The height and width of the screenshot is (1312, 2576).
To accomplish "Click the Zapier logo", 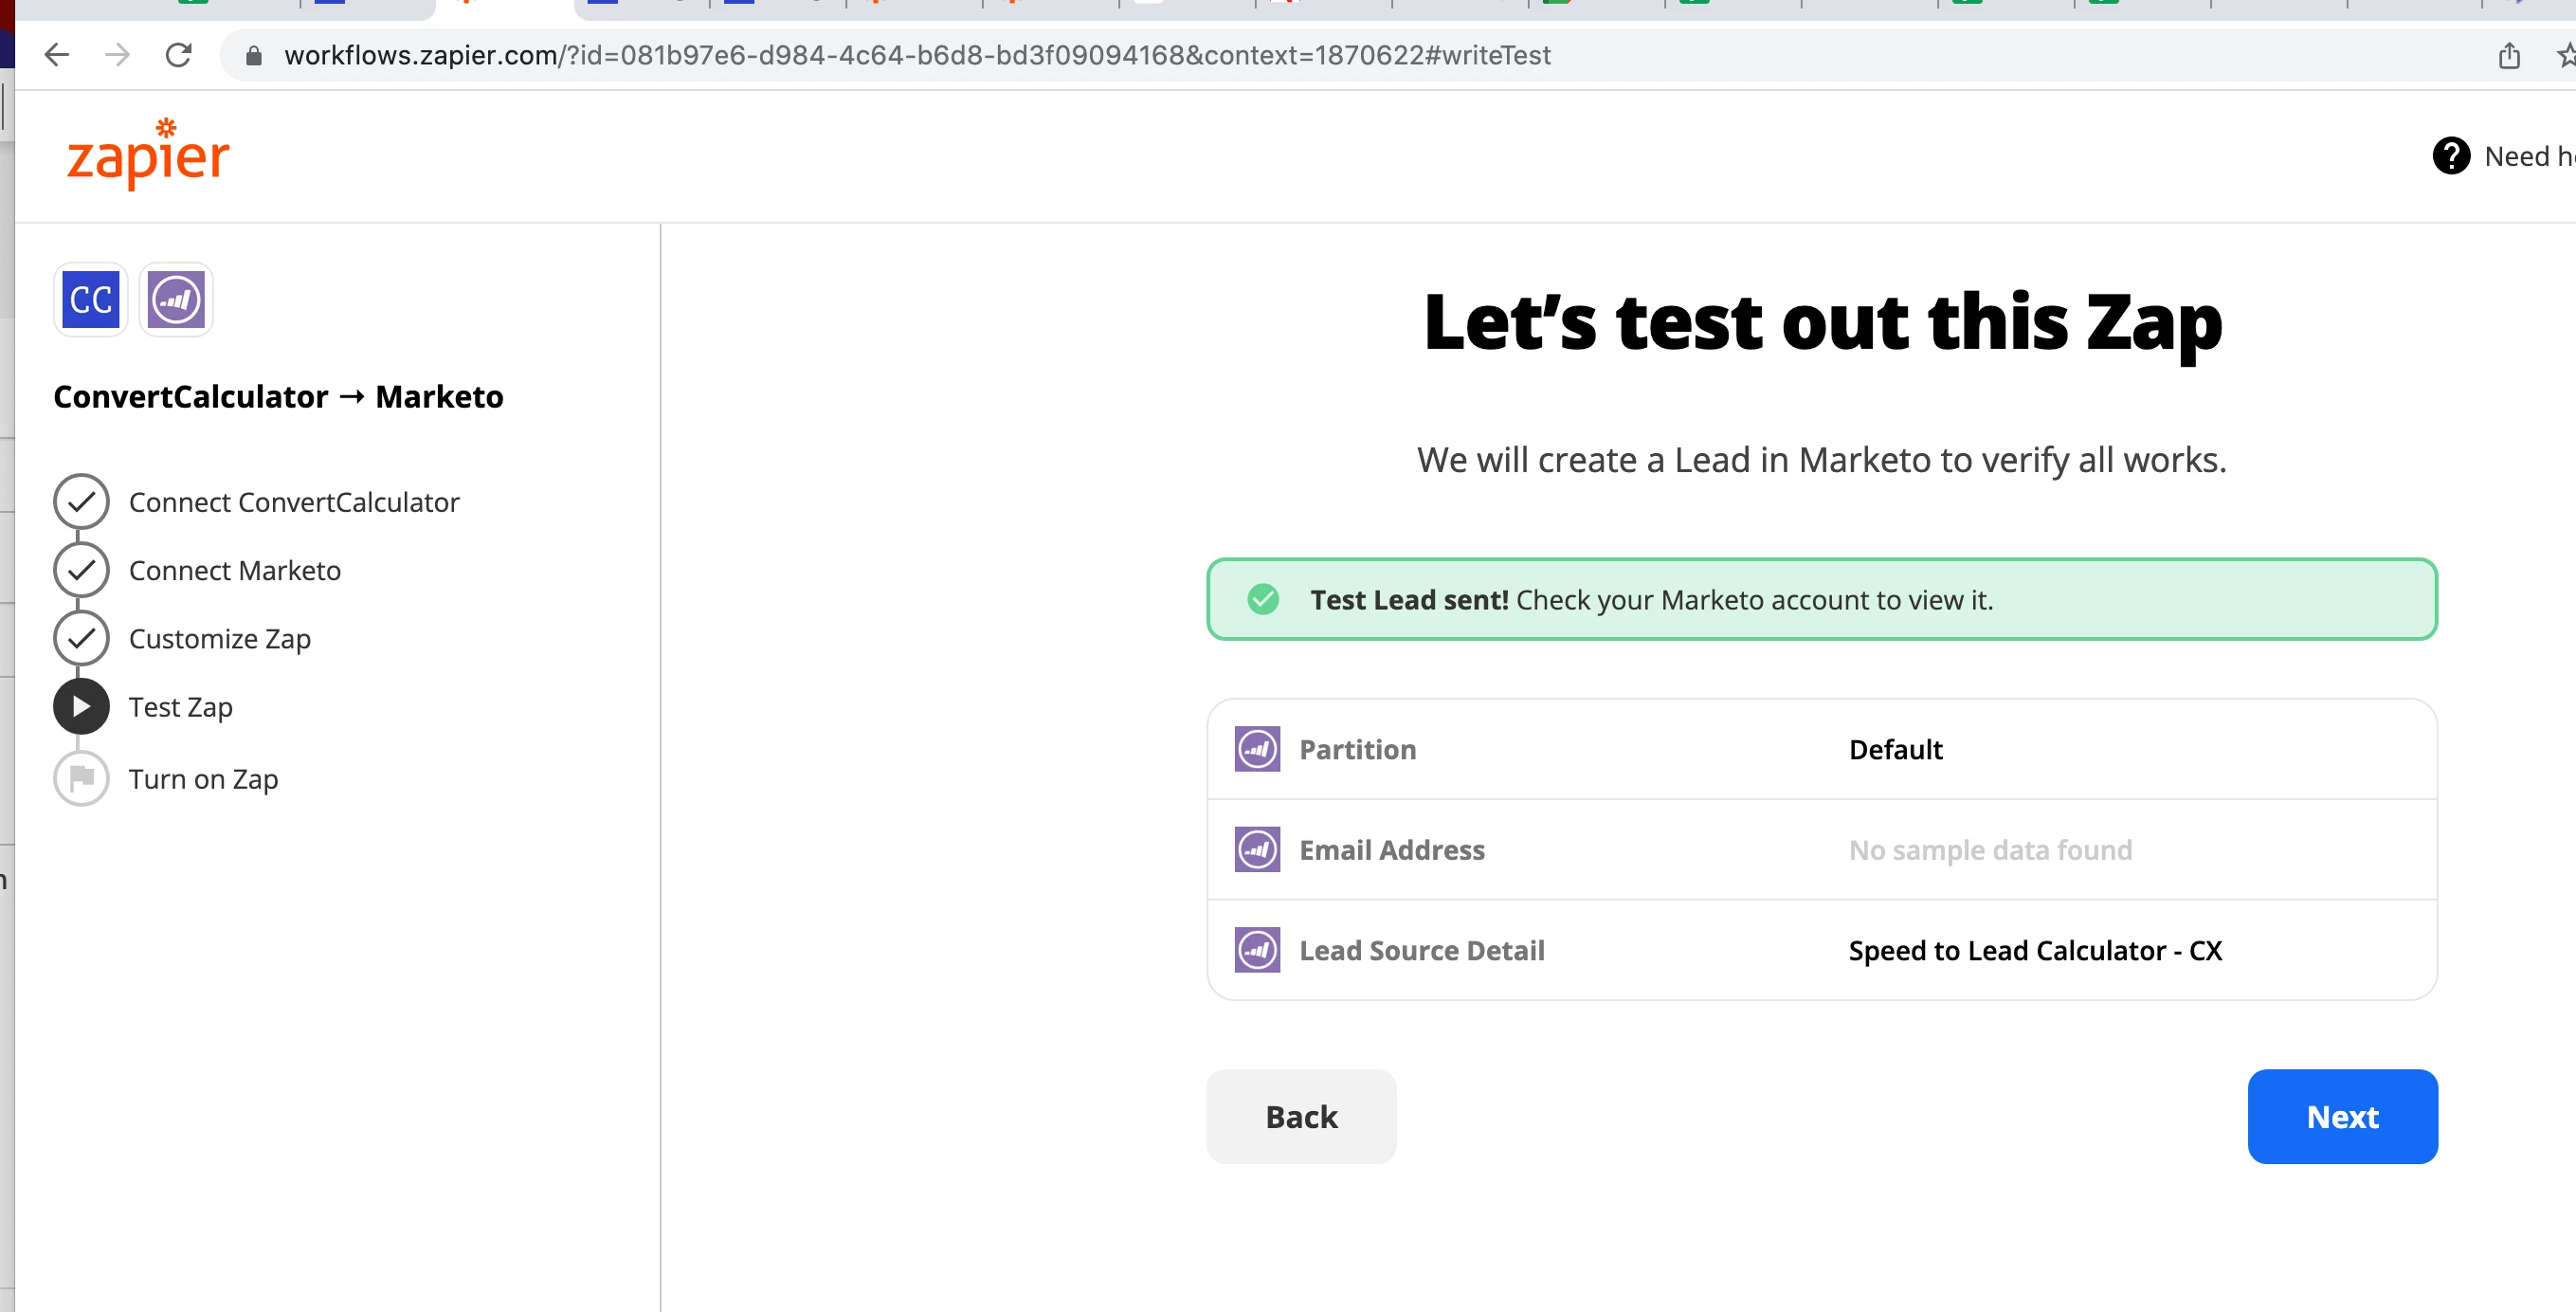I will click(148, 155).
